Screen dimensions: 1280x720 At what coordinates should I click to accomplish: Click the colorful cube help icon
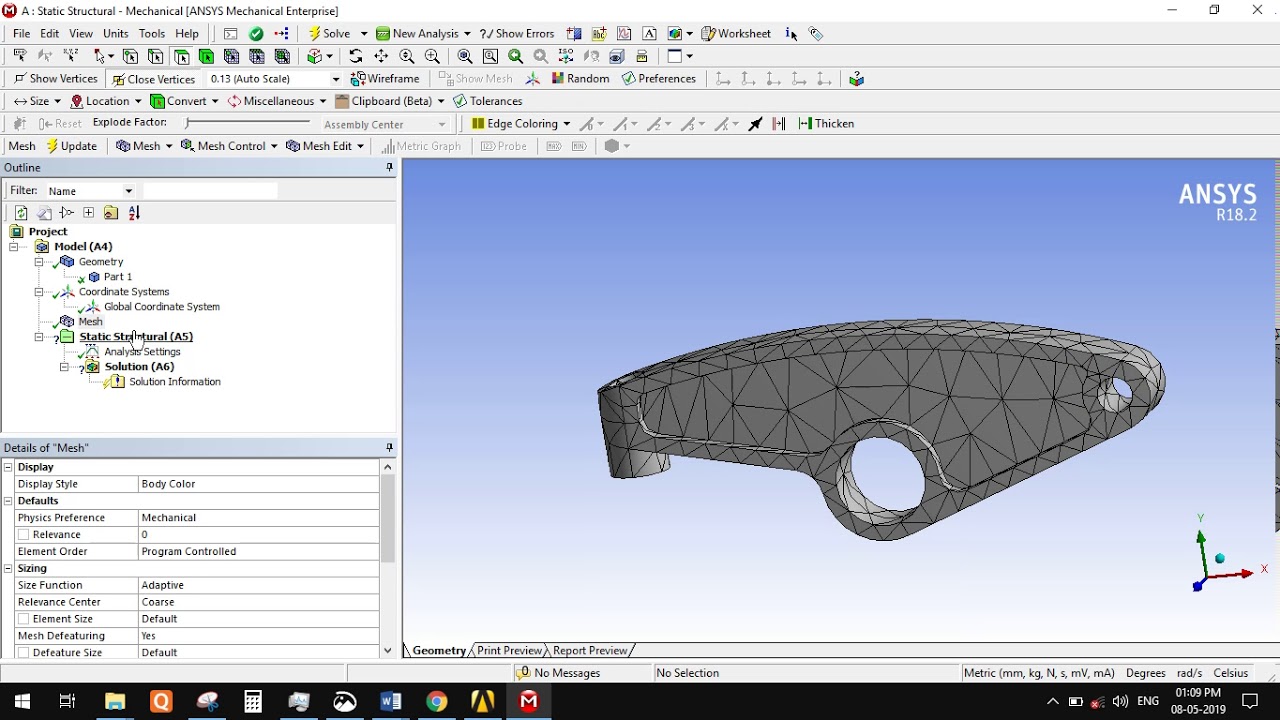(x=857, y=78)
